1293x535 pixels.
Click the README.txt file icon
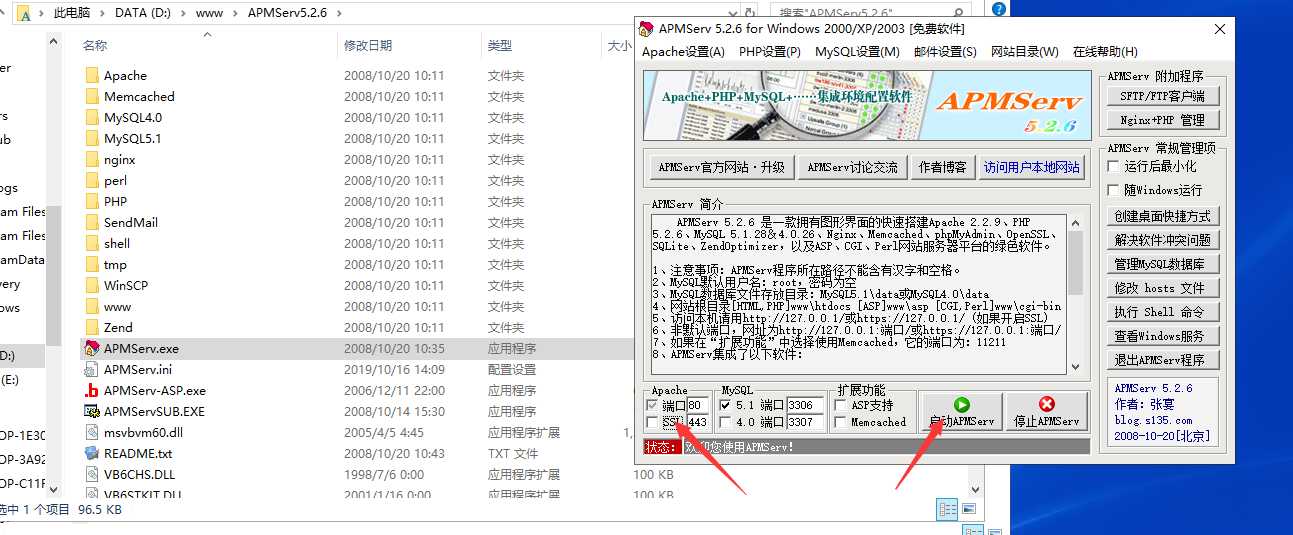coord(92,453)
